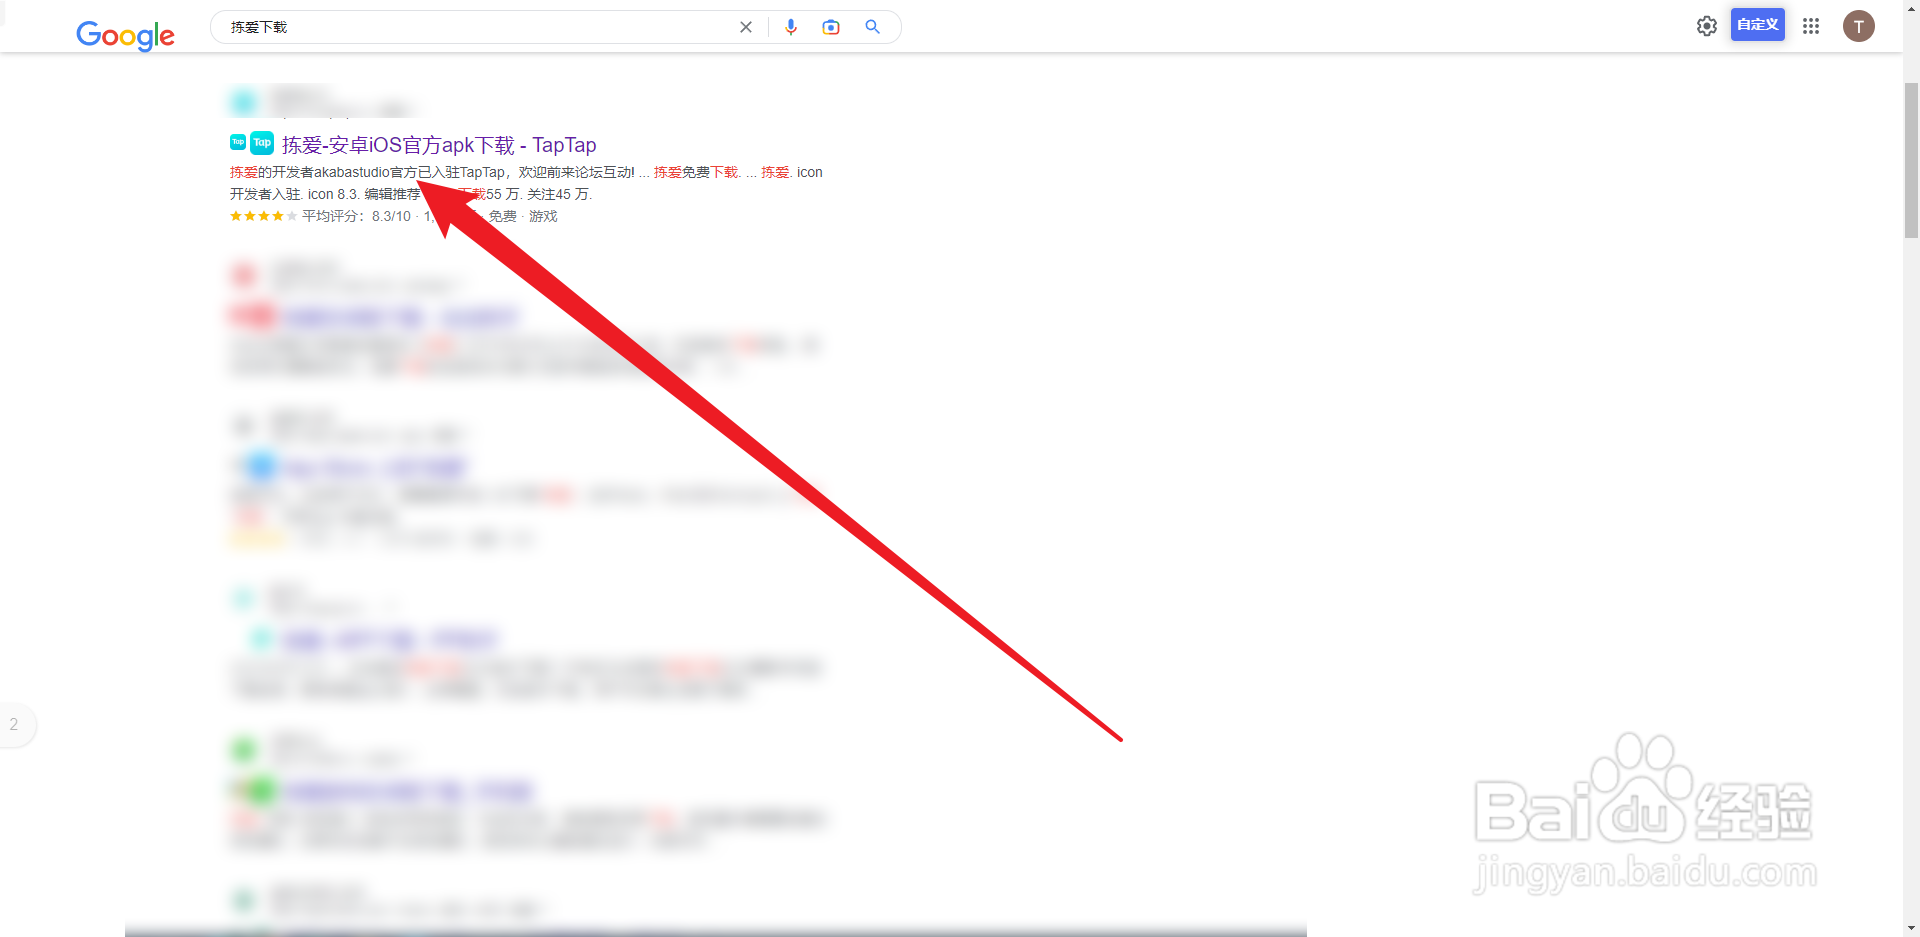Open the quick settings gear icon
The height and width of the screenshot is (937, 1920).
pos(1707,26)
